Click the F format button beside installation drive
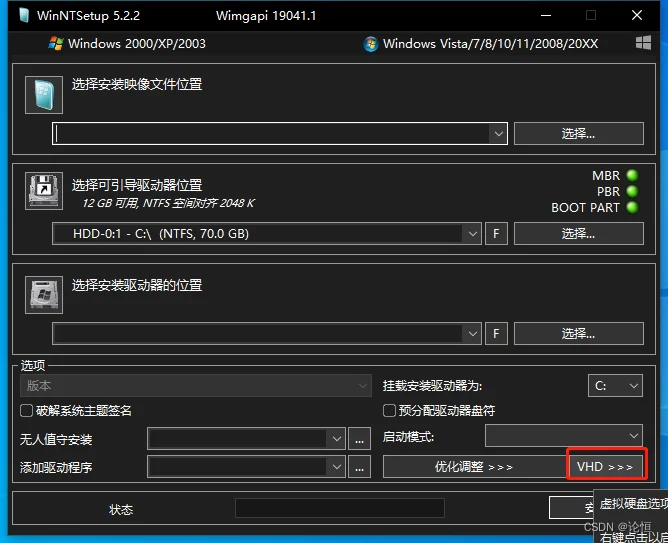Image resolution: width=668 pixels, height=543 pixels. (x=496, y=333)
